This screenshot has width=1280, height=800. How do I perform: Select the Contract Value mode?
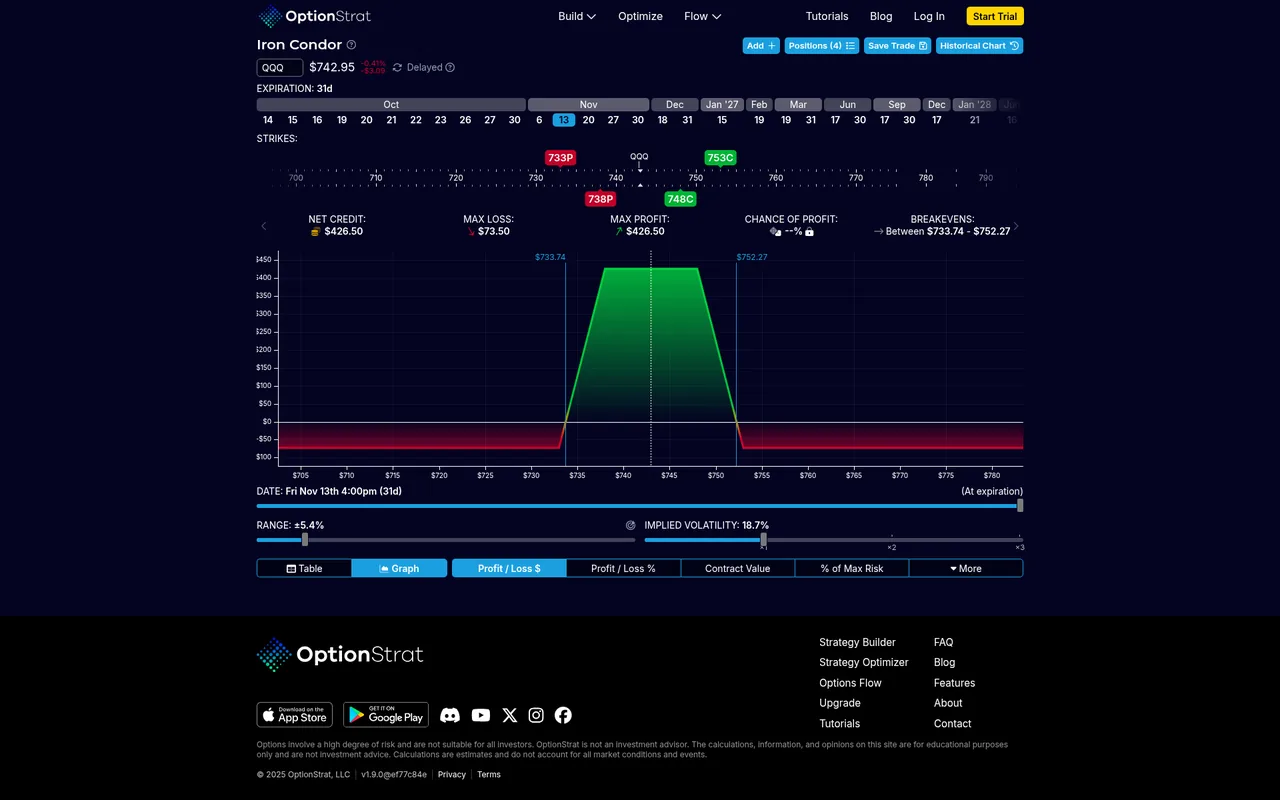point(738,568)
